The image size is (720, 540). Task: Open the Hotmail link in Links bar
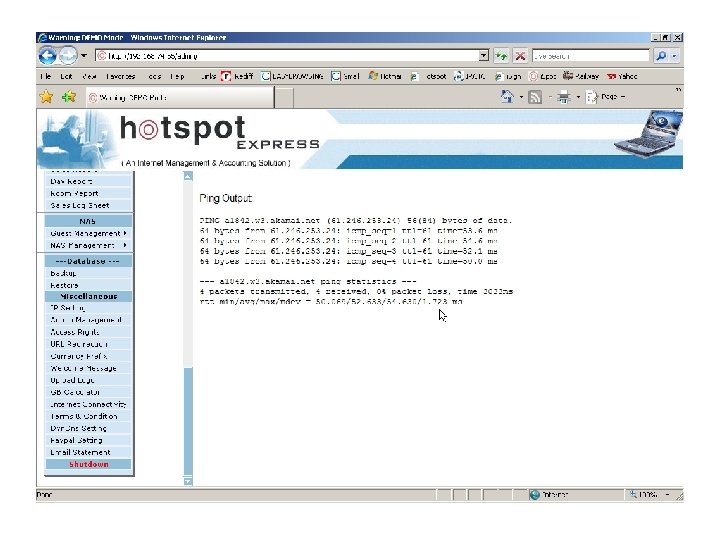pyautogui.click(x=385, y=76)
